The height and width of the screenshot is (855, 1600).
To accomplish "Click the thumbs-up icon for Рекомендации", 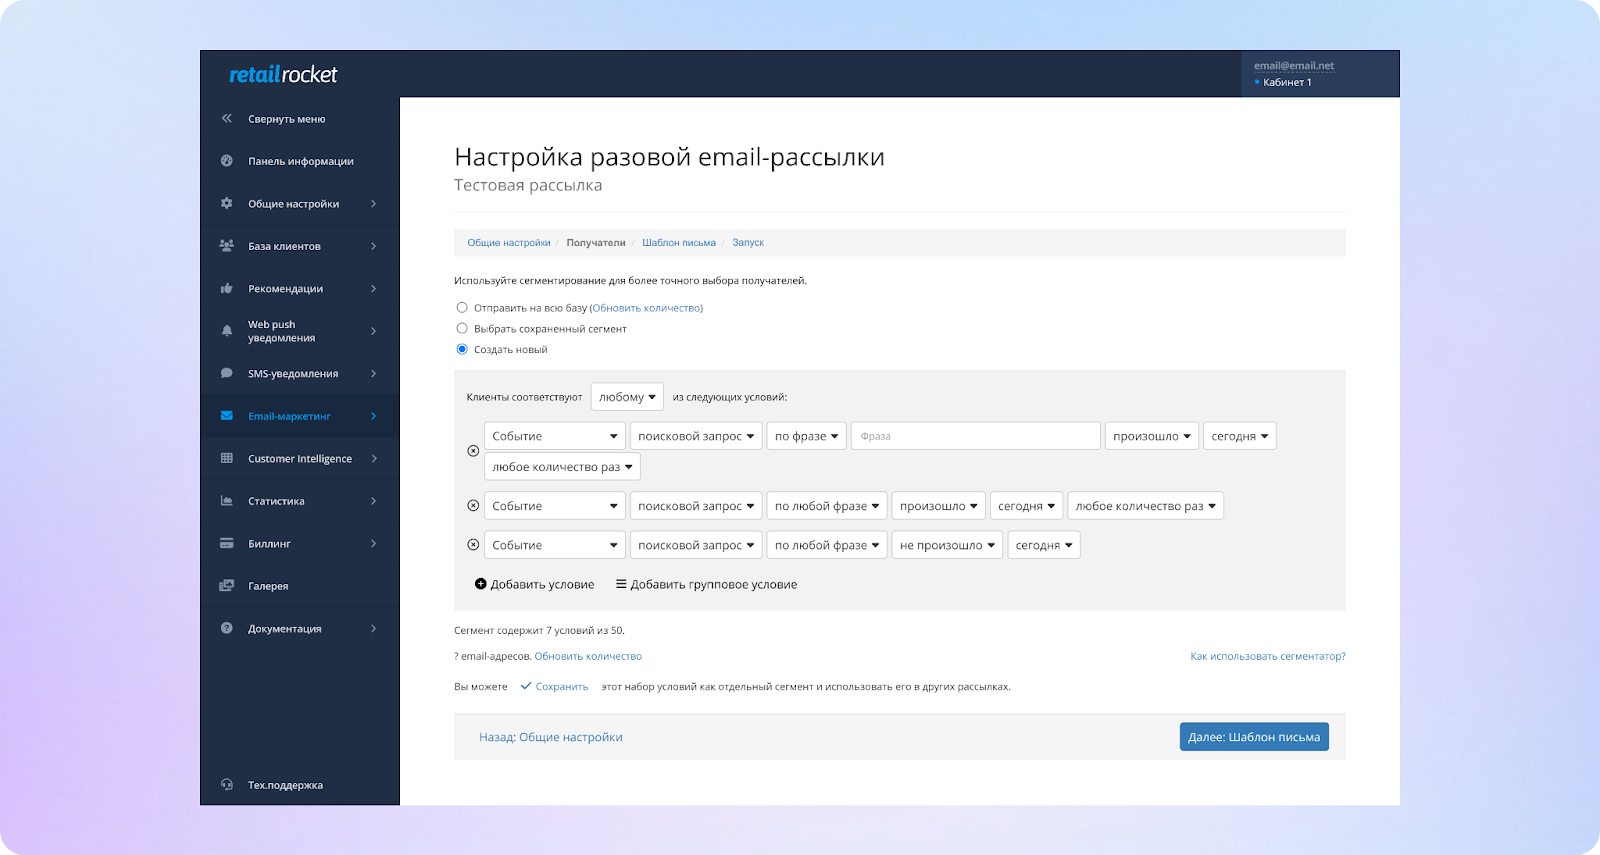I will click(227, 288).
